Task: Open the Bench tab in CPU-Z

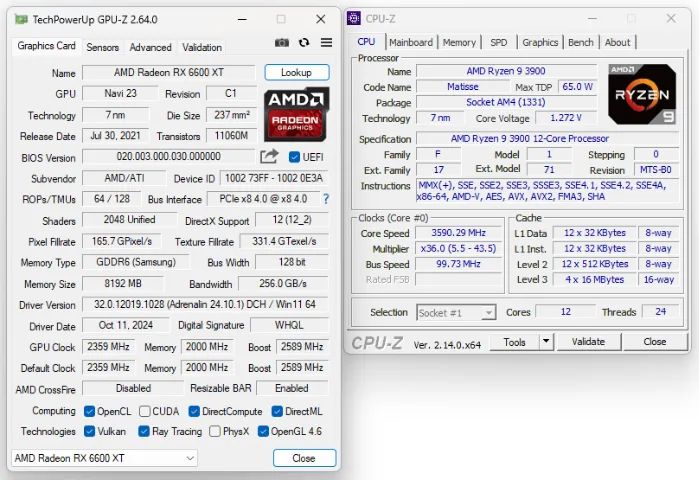Action: coord(580,42)
